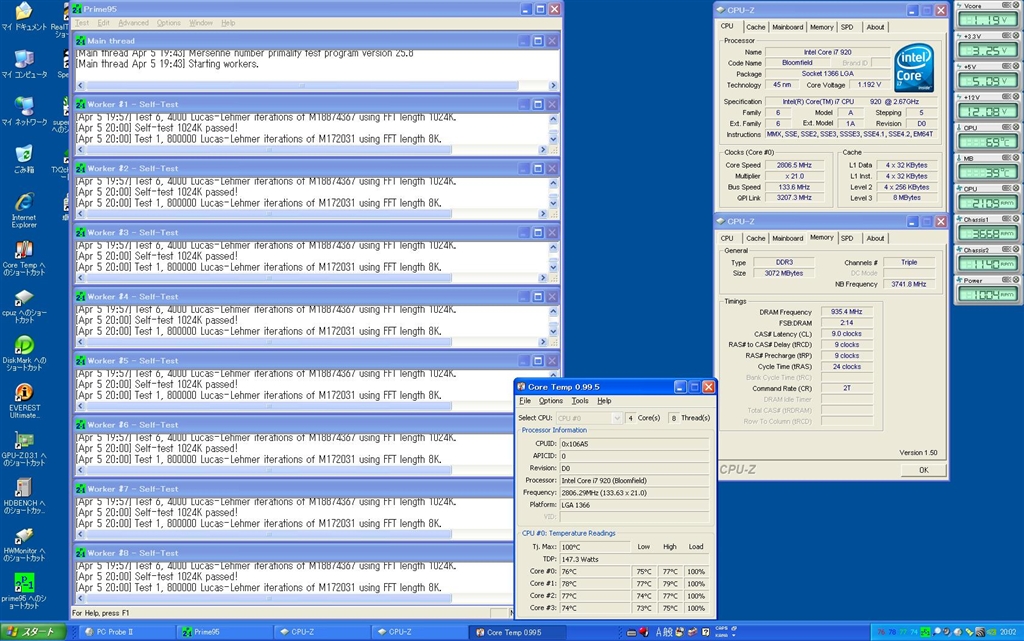Image resolution: width=1024 pixels, height=641 pixels.
Task: Open the prime95 desktop shortcut
Action: [23, 583]
